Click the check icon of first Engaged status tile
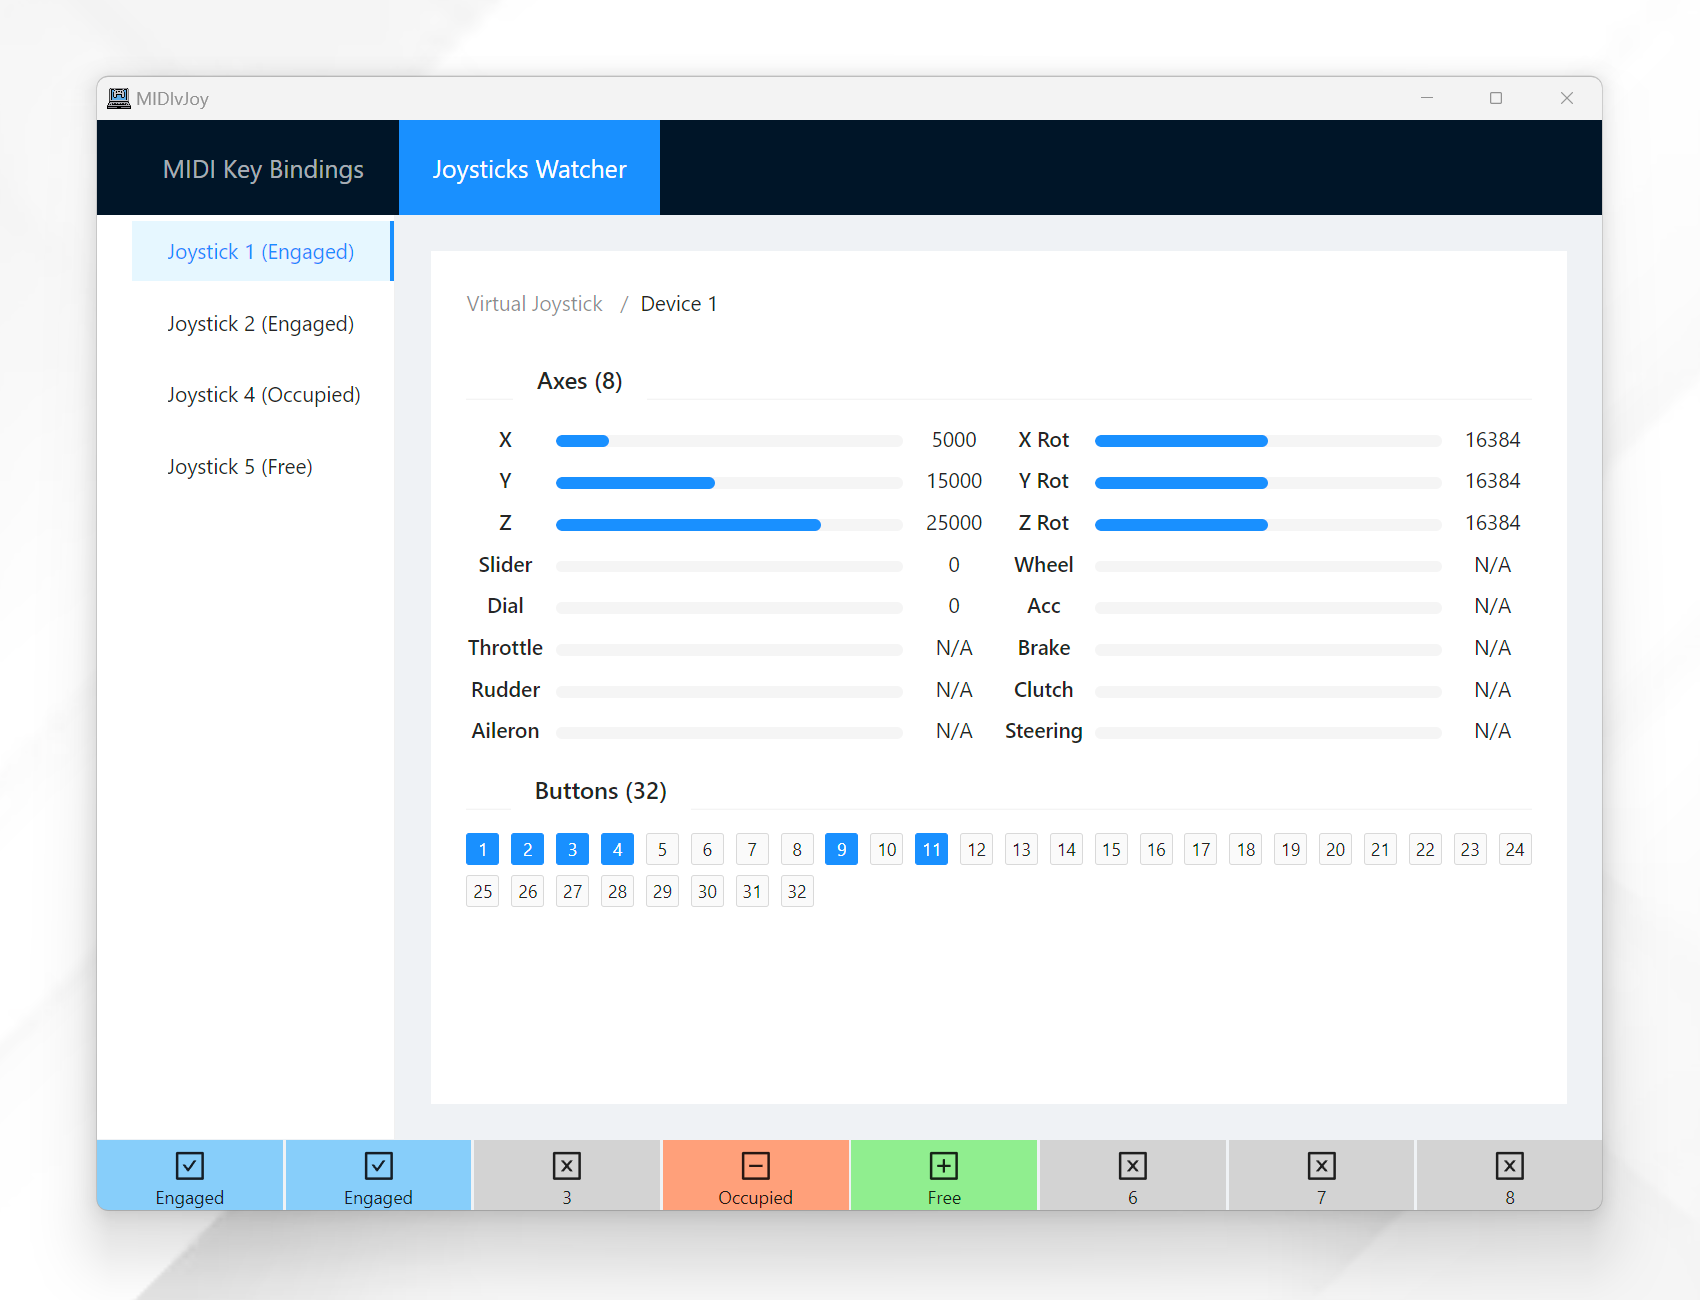The width and height of the screenshot is (1700, 1300). (x=190, y=1166)
